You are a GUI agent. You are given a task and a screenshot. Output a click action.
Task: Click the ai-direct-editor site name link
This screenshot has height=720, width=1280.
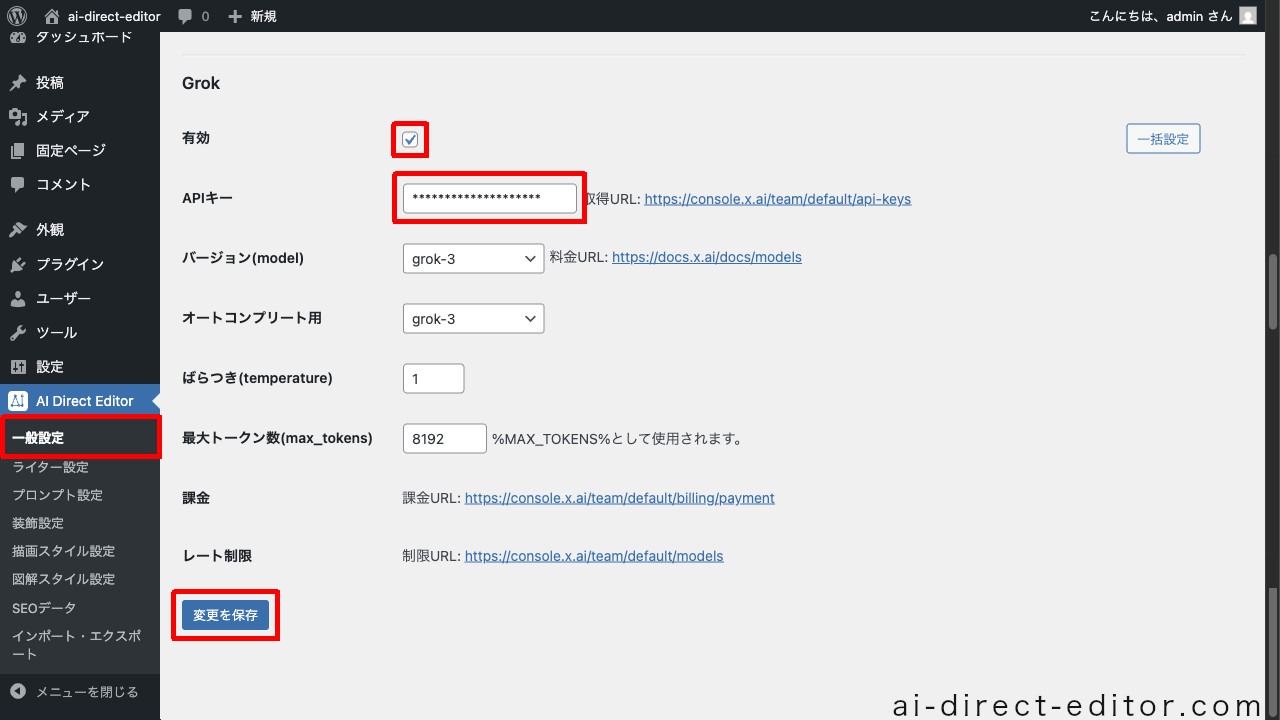point(114,16)
